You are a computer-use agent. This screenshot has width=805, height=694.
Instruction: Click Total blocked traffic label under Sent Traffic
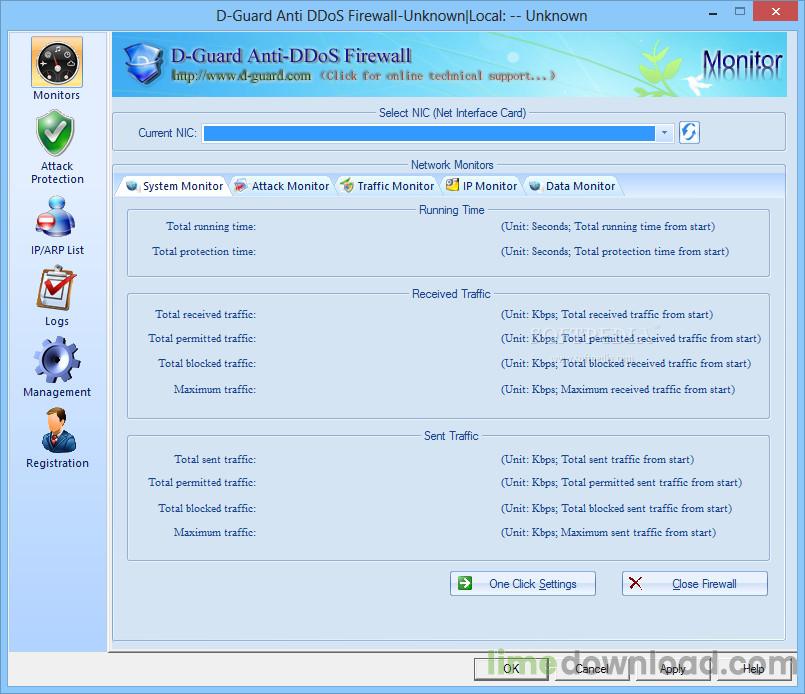(x=206, y=508)
